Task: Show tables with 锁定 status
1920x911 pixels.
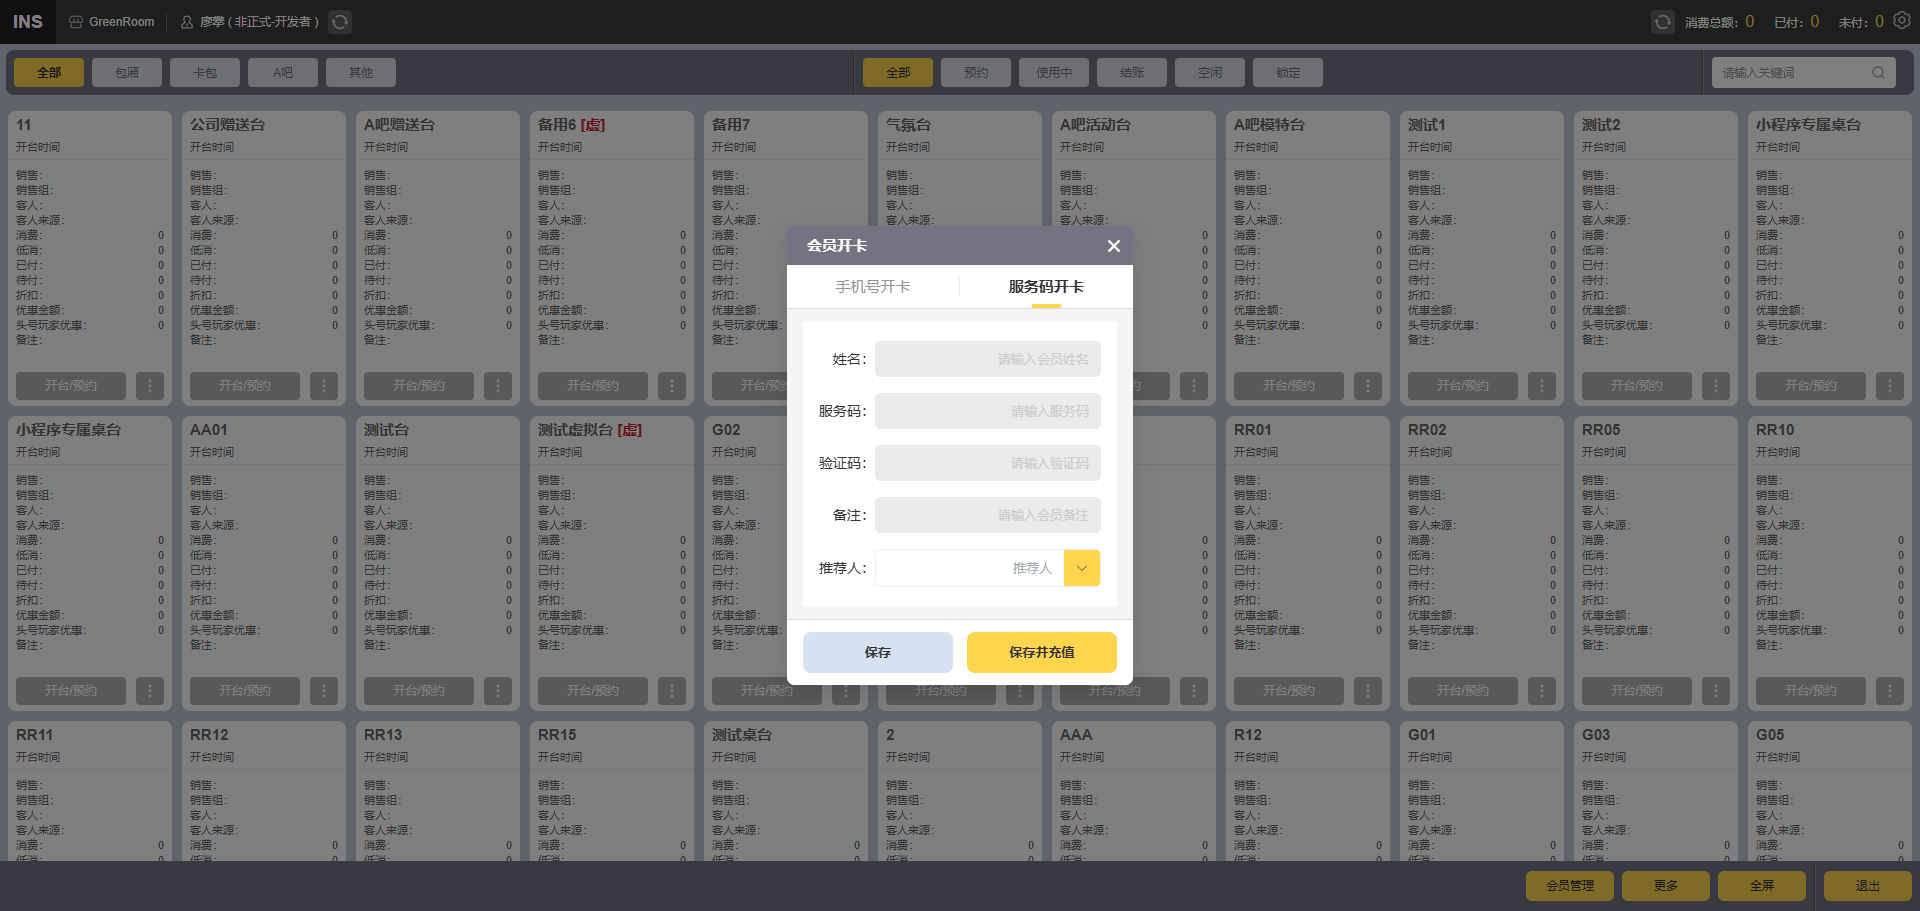Action: click(1288, 72)
